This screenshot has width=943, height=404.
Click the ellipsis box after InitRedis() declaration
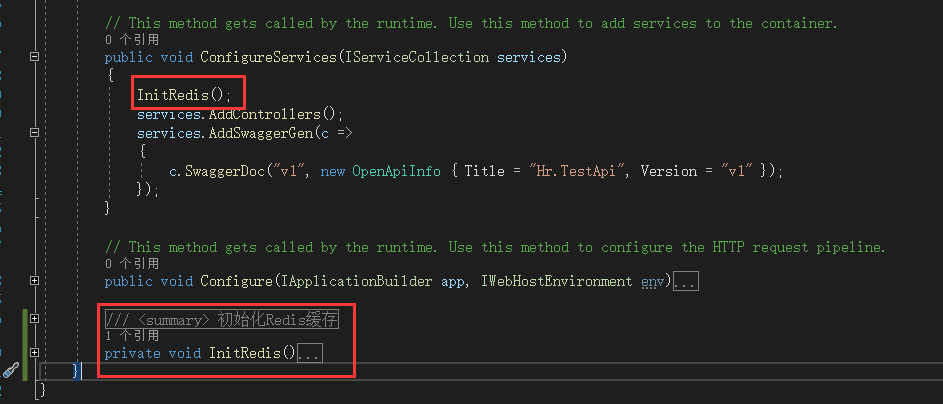[310, 354]
